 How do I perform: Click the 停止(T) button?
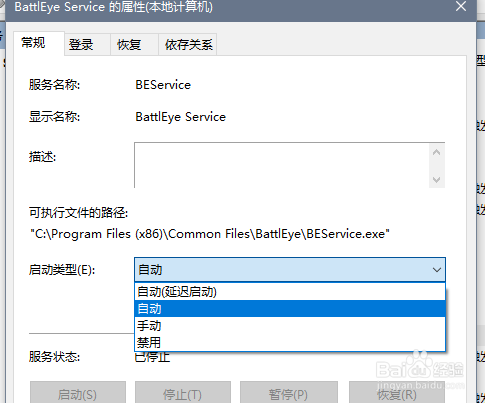(x=183, y=394)
